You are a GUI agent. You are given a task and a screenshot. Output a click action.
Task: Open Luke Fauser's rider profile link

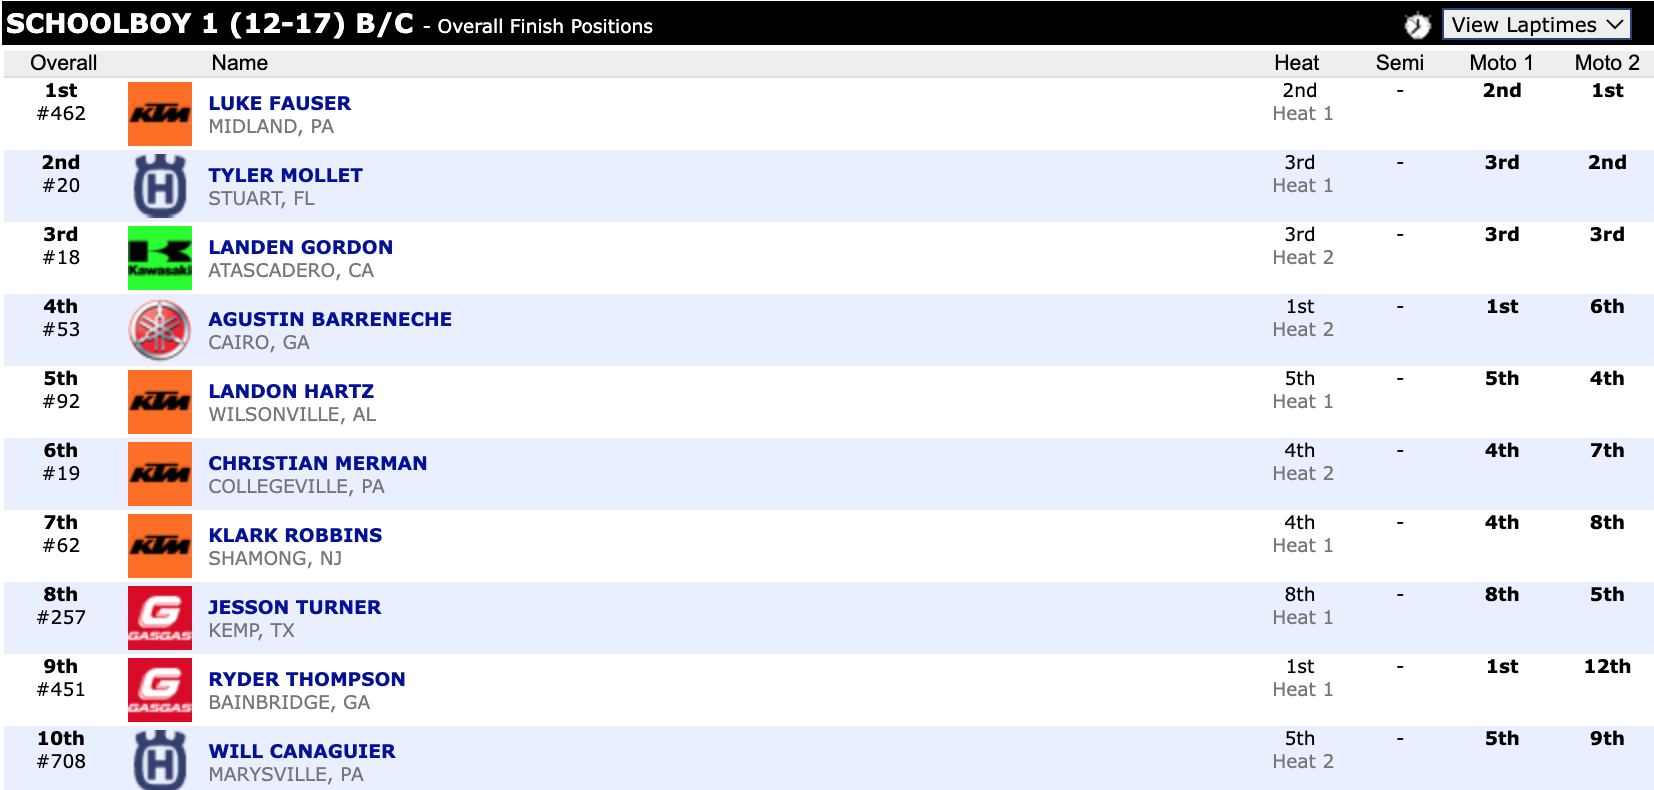tap(279, 103)
